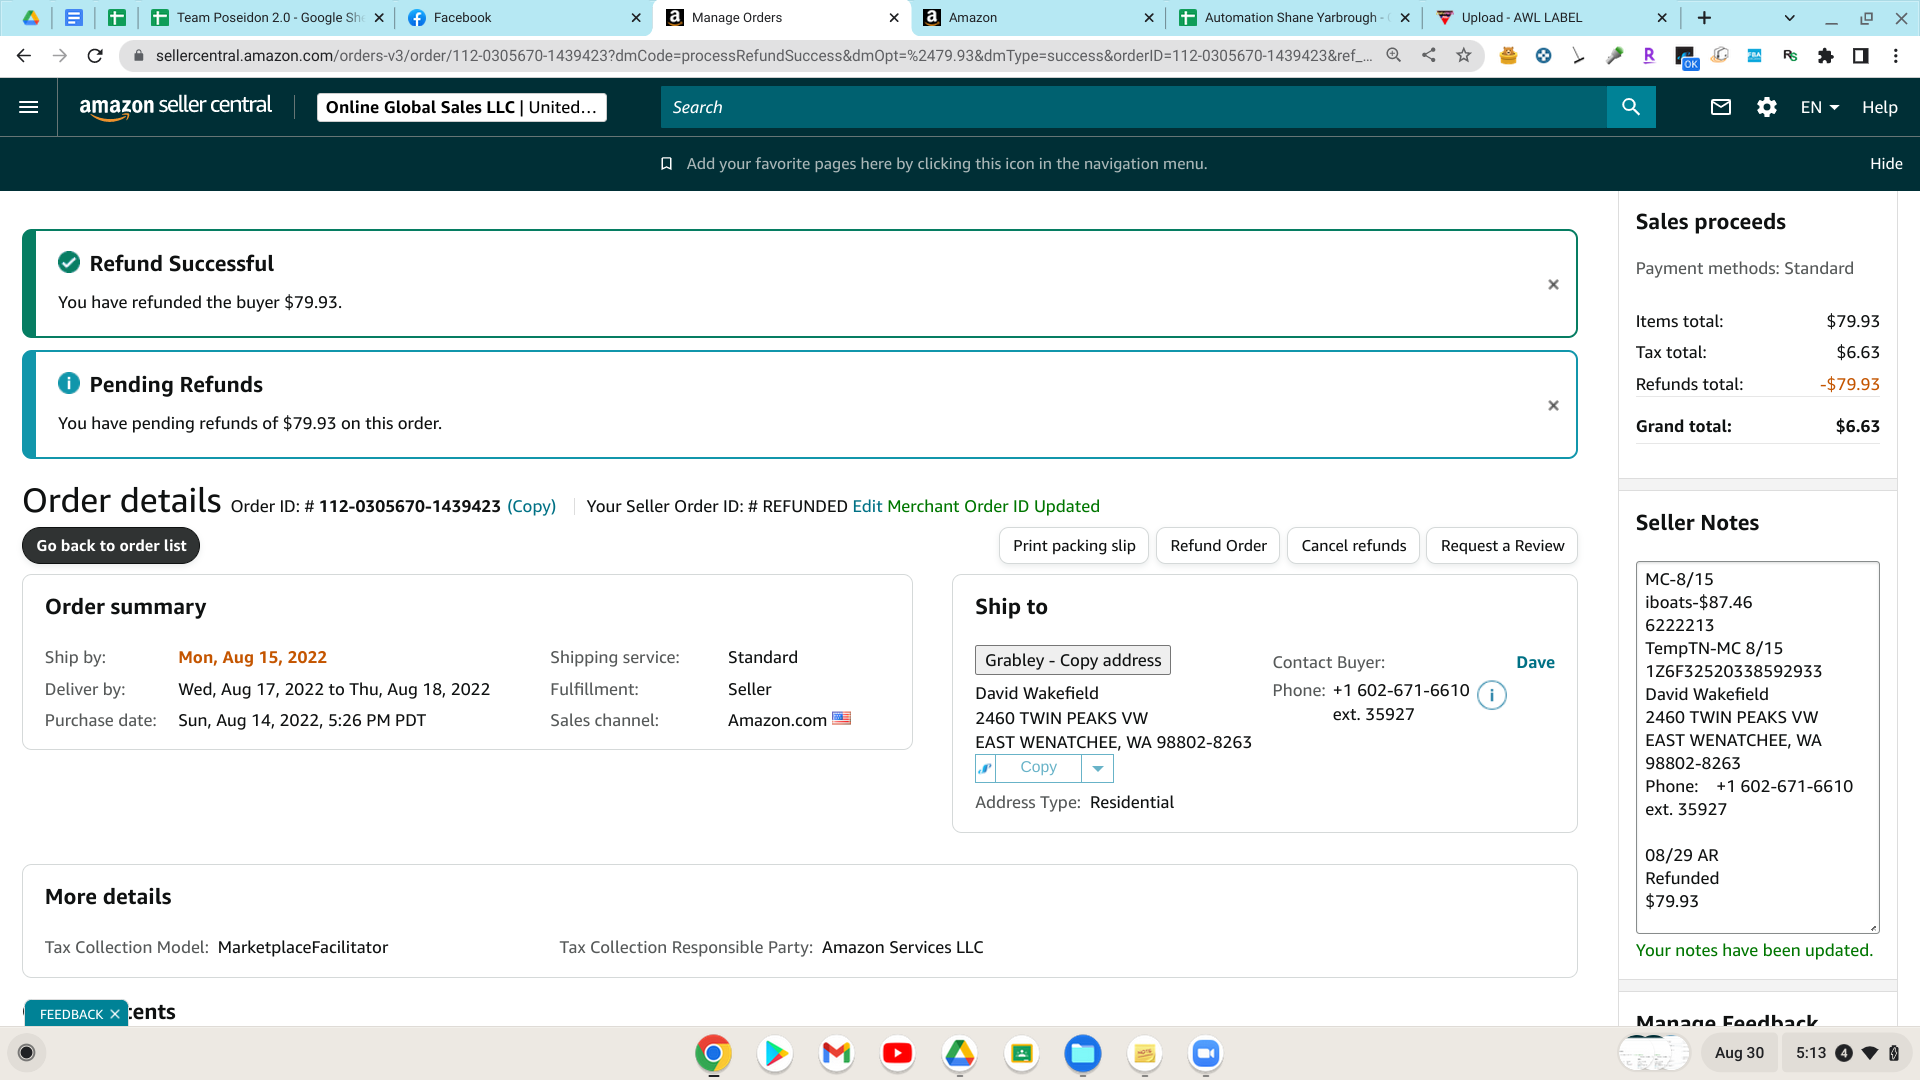
Task: Open the Aug 30 date calendar in shelf
Action: click(1739, 1053)
